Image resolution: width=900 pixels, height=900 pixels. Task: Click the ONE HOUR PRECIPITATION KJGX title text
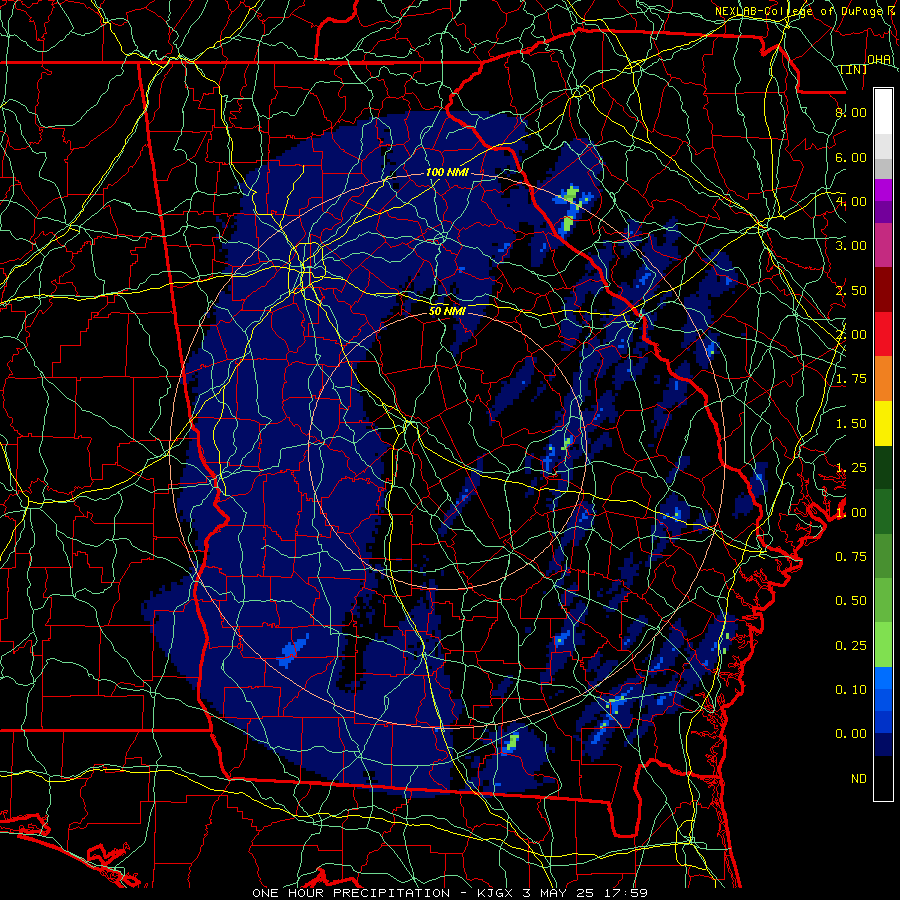(x=449, y=893)
